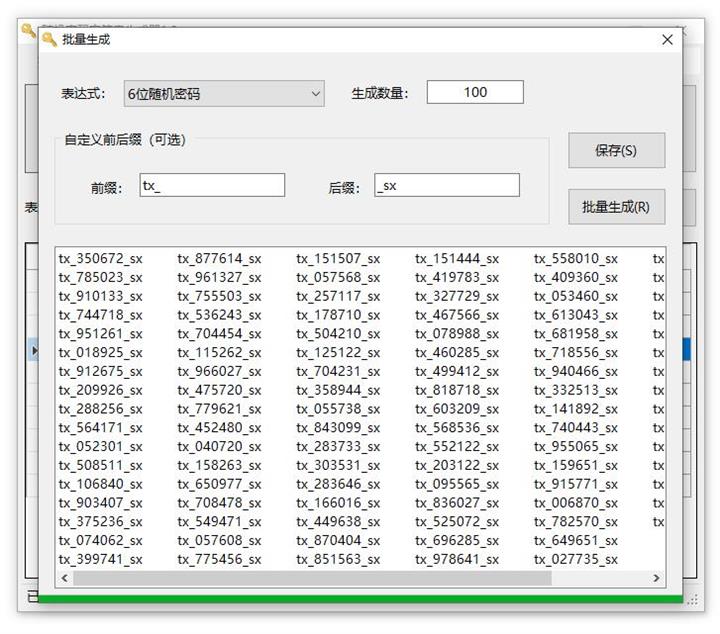The height and width of the screenshot is (634, 720).
Task: Select password tx_877614_sx in the list
Action: (x=219, y=259)
